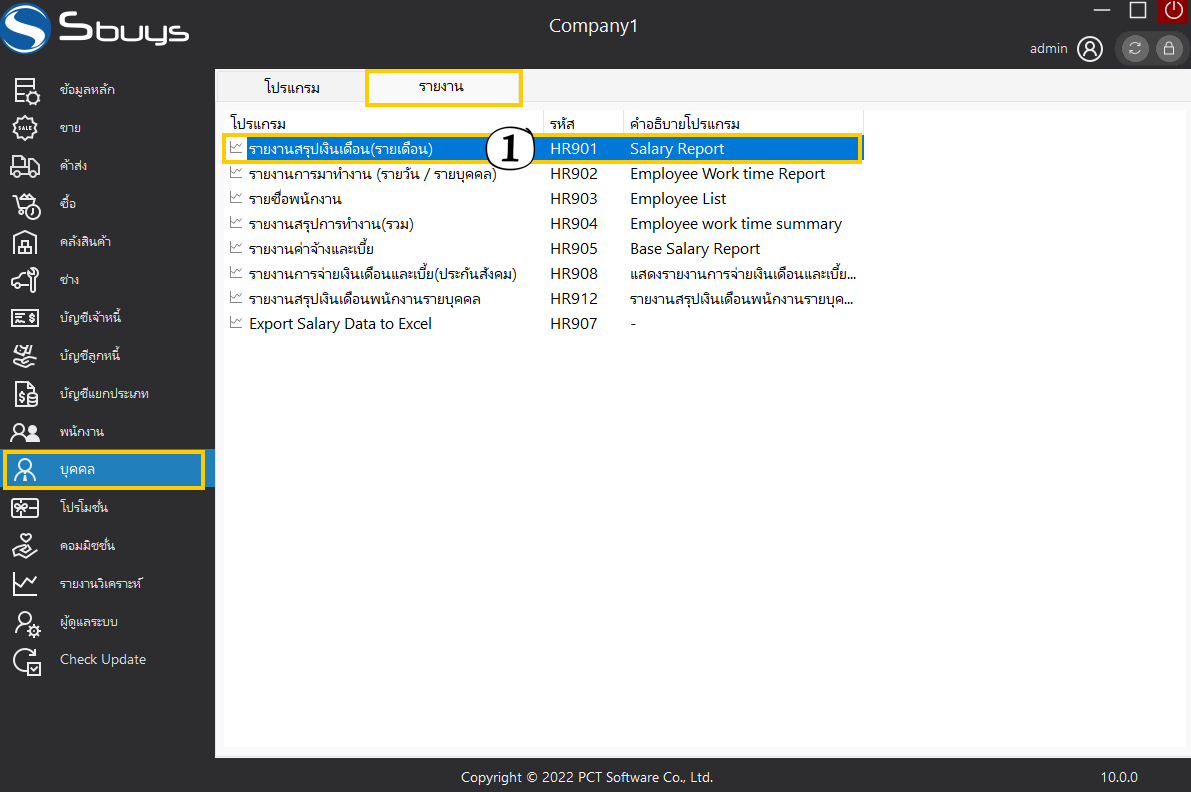1191x792 pixels.
Task: Click the refresh icon in the top-right corner
Action: click(1134, 48)
